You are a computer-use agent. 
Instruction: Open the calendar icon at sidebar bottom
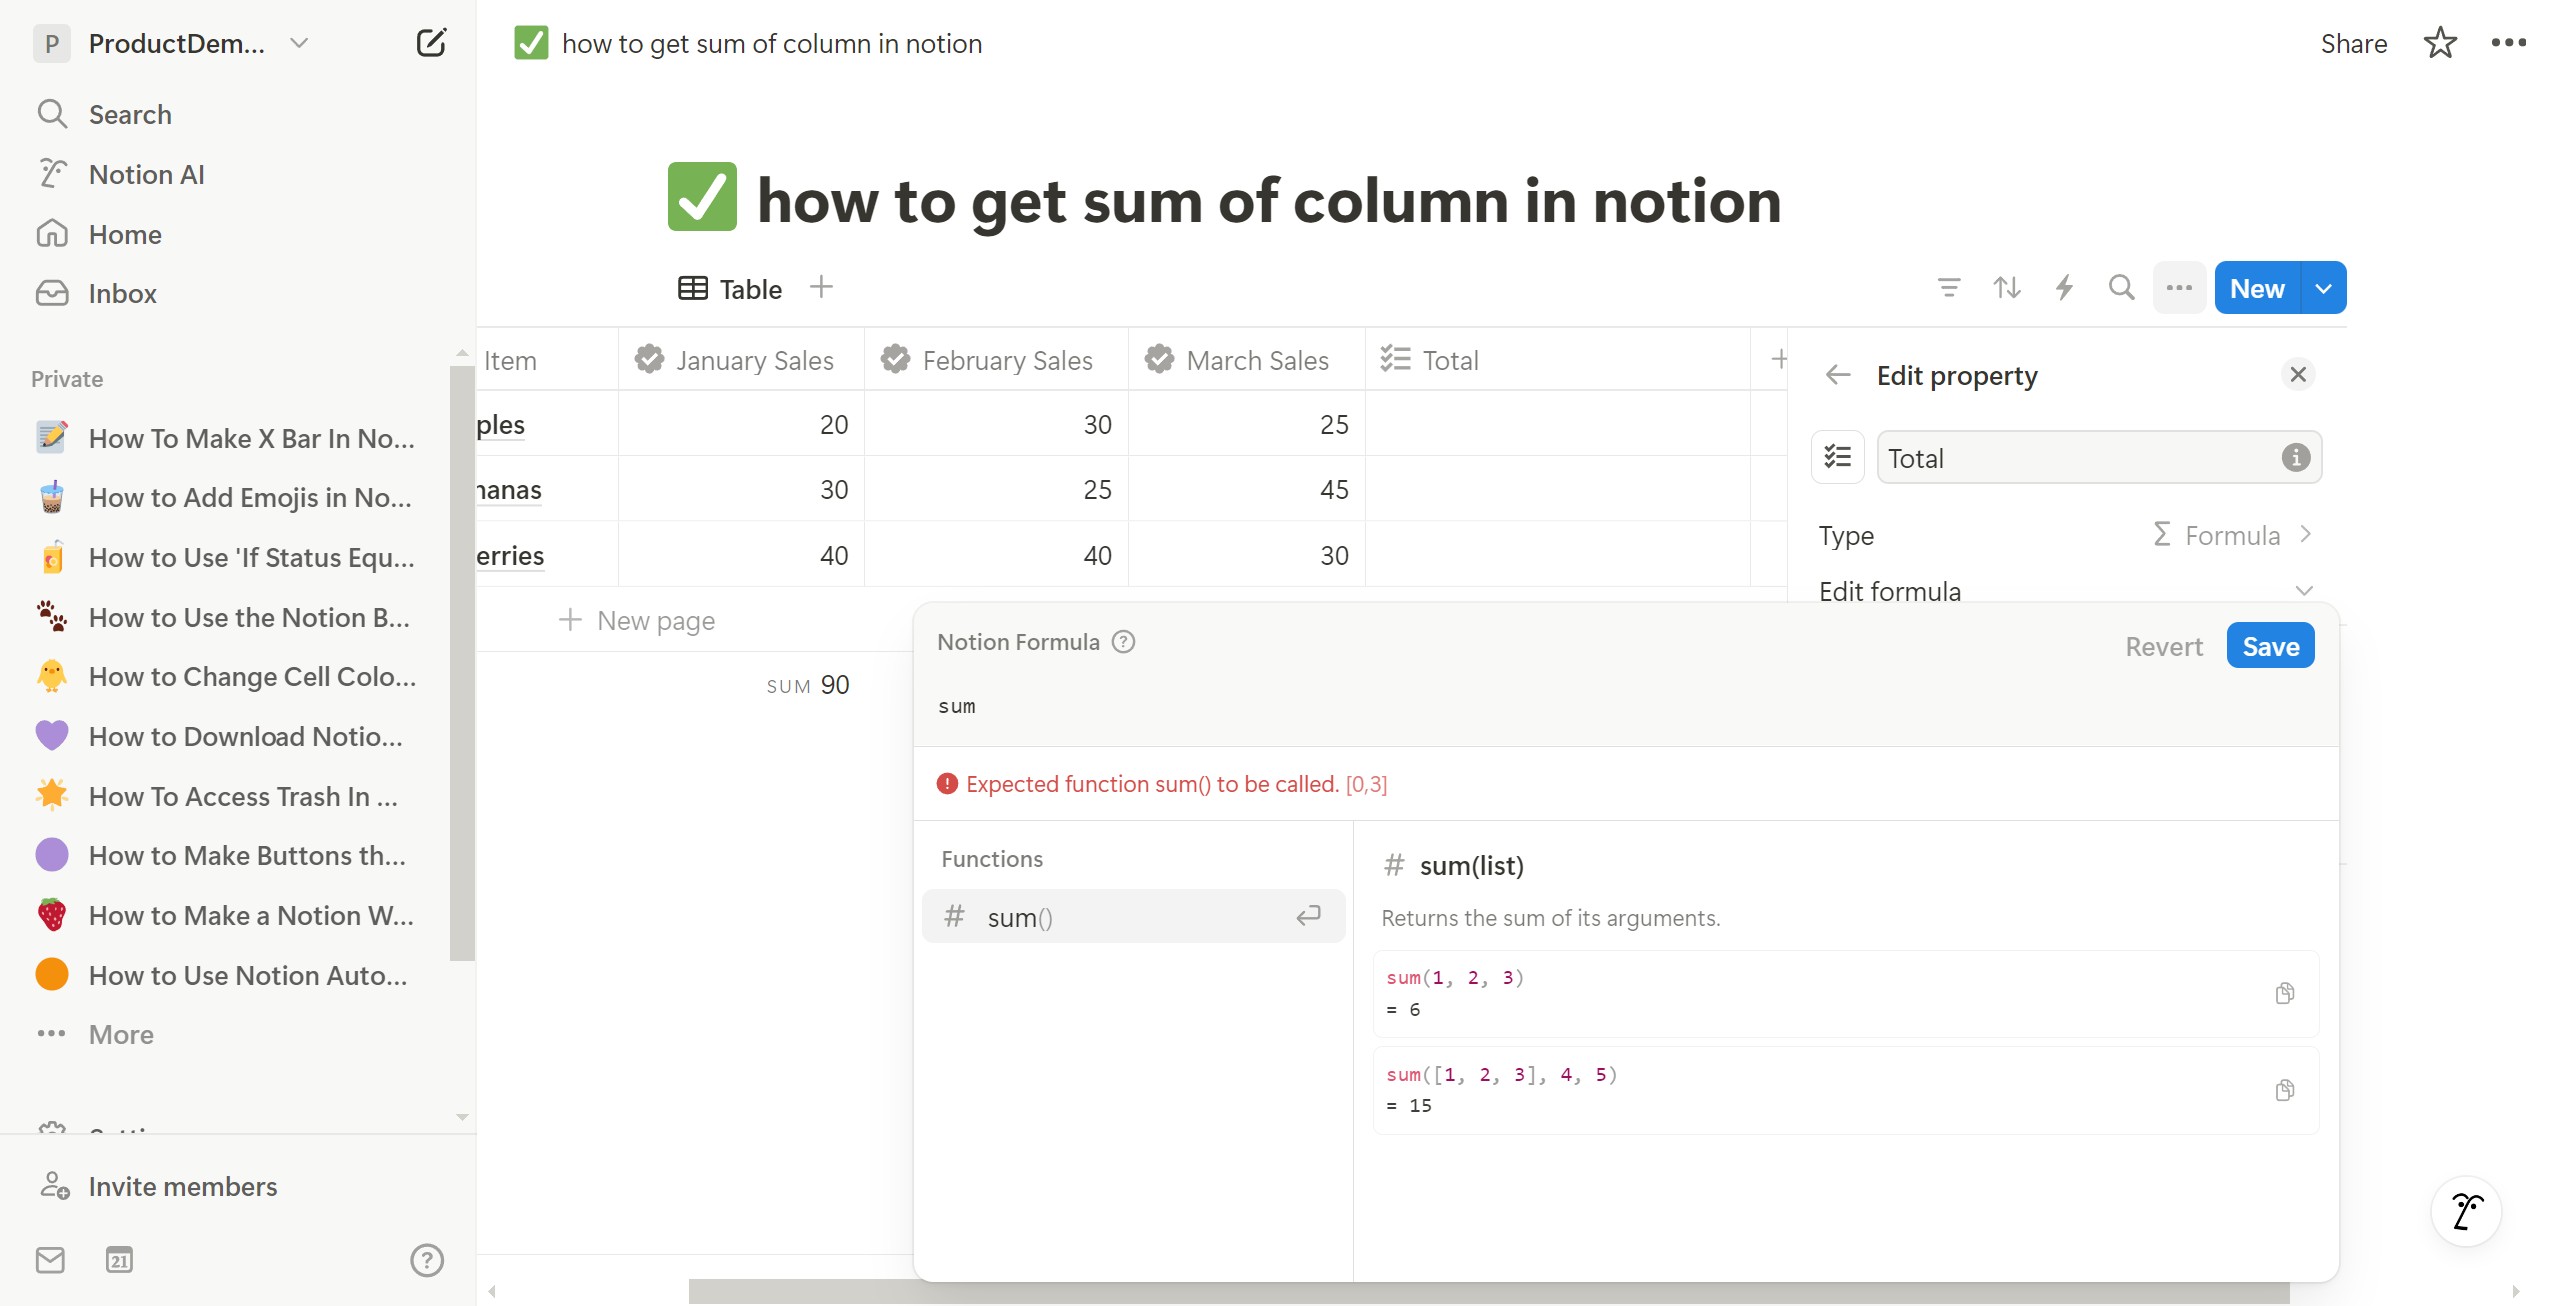click(119, 1260)
